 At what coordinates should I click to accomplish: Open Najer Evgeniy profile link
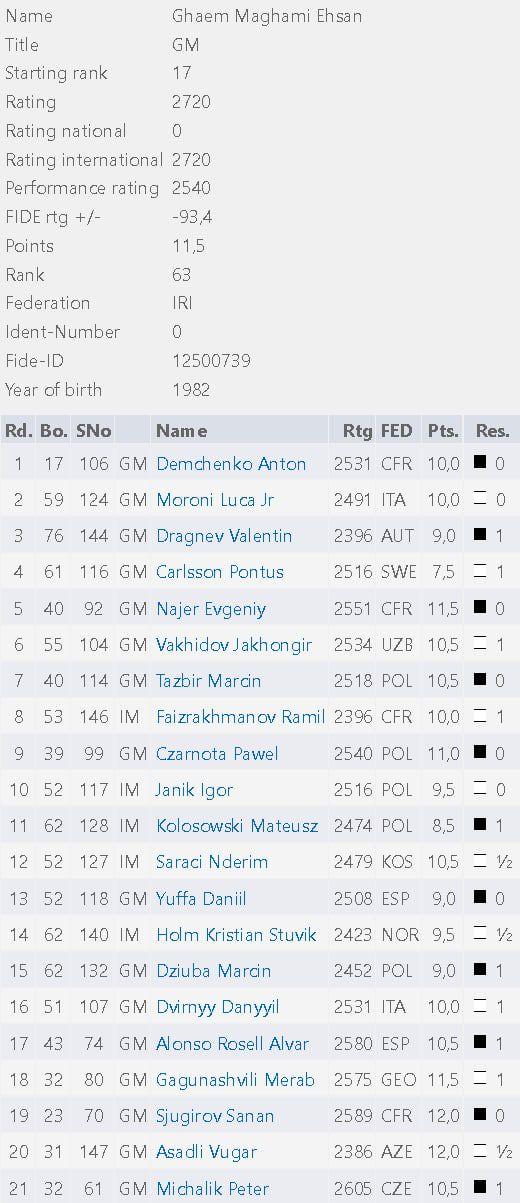211,609
